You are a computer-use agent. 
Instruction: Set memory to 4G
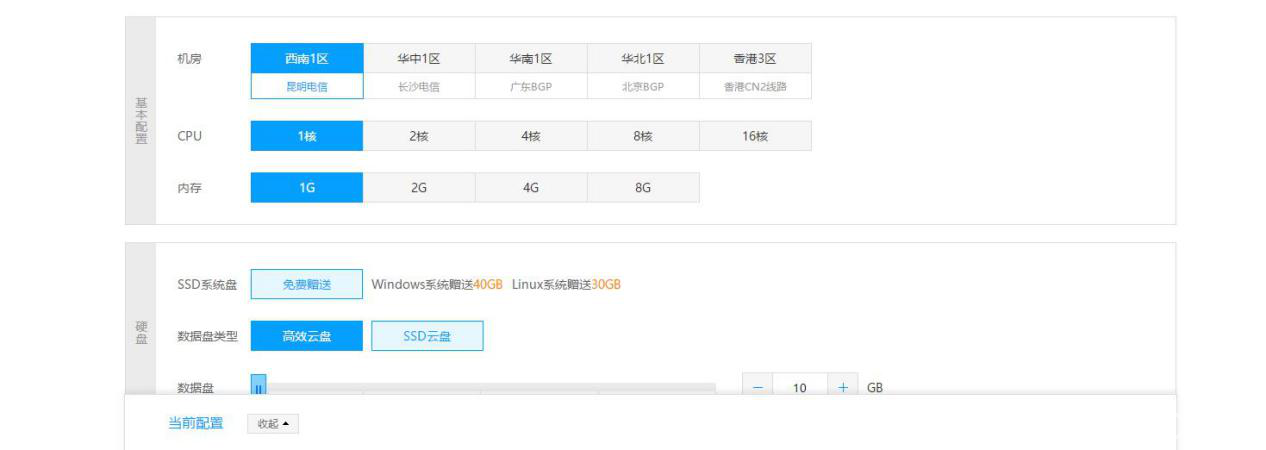531,188
